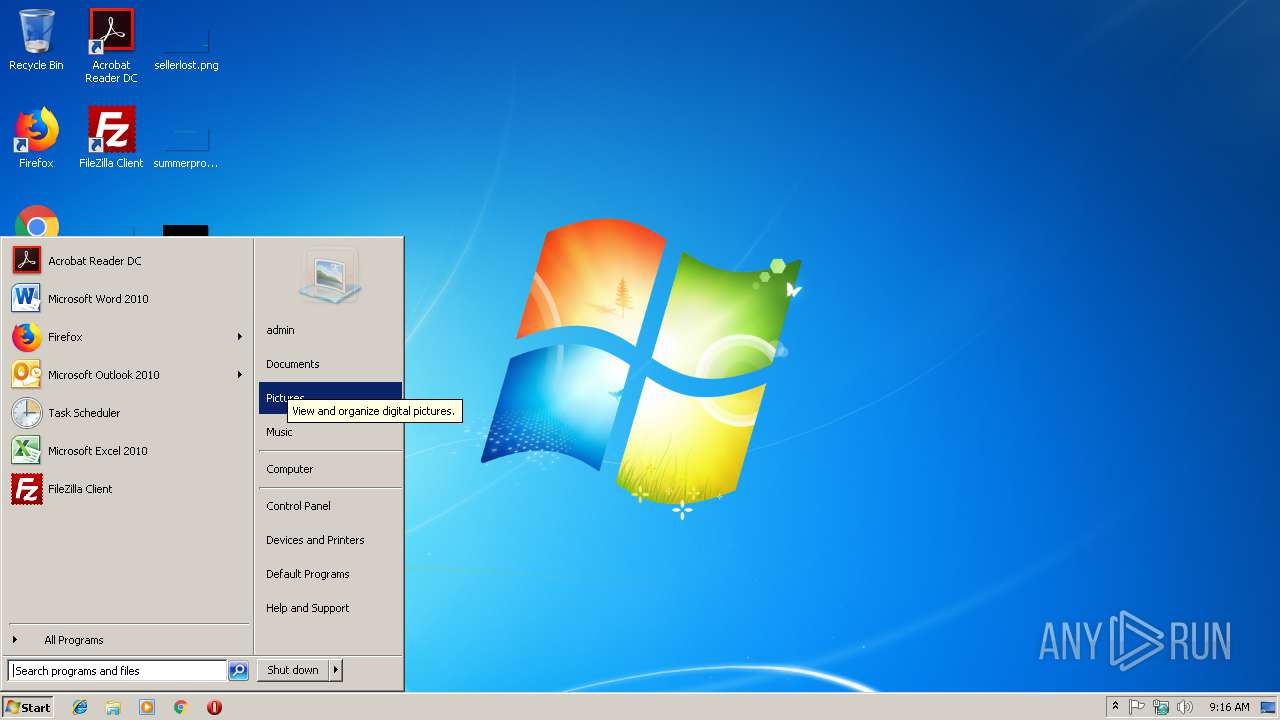Viewport: 1280px width, 720px height.
Task: Click the user account picture
Action: click(x=329, y=275)
